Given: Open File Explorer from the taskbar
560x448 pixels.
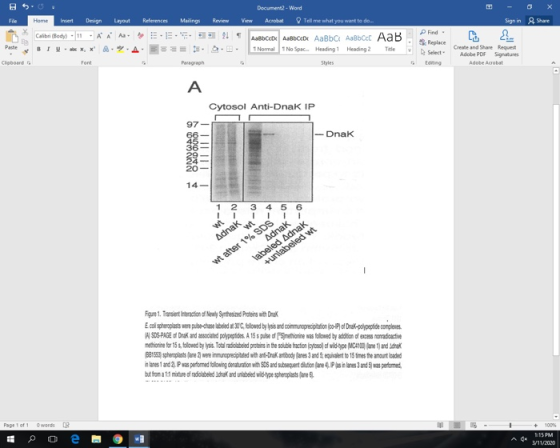Looking at the screenshot, I should pos(96,439).
